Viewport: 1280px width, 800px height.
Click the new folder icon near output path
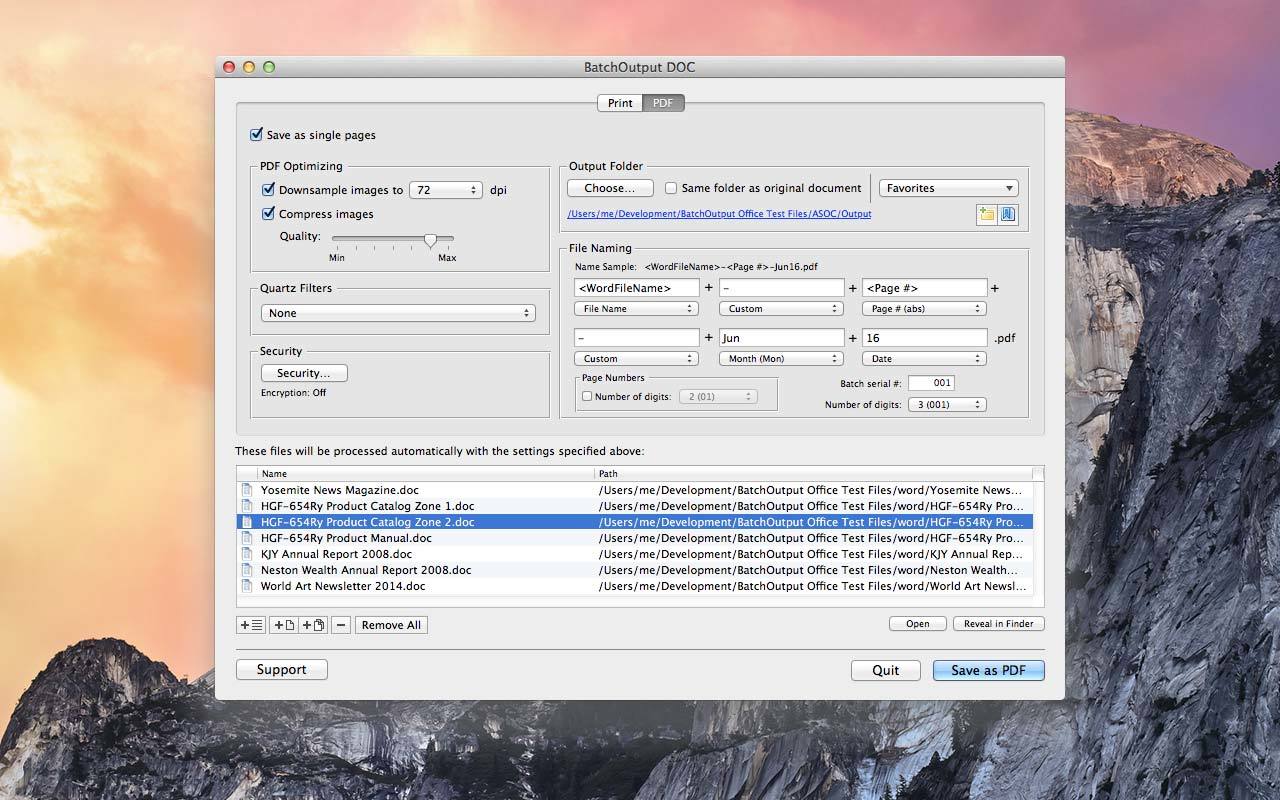click(986, 214)
